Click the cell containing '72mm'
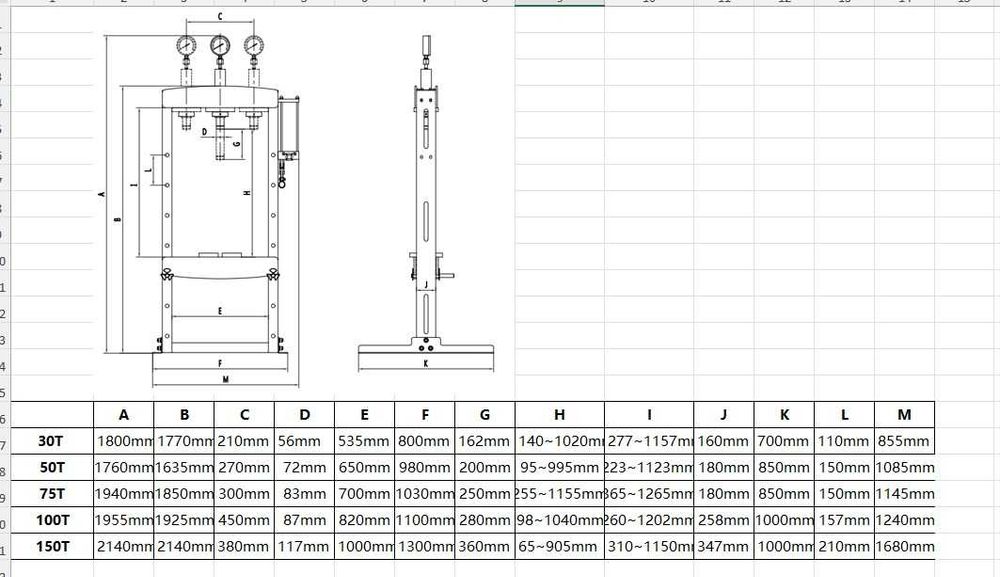Viewport: 1000px width, 577px height. pos(304,467)
